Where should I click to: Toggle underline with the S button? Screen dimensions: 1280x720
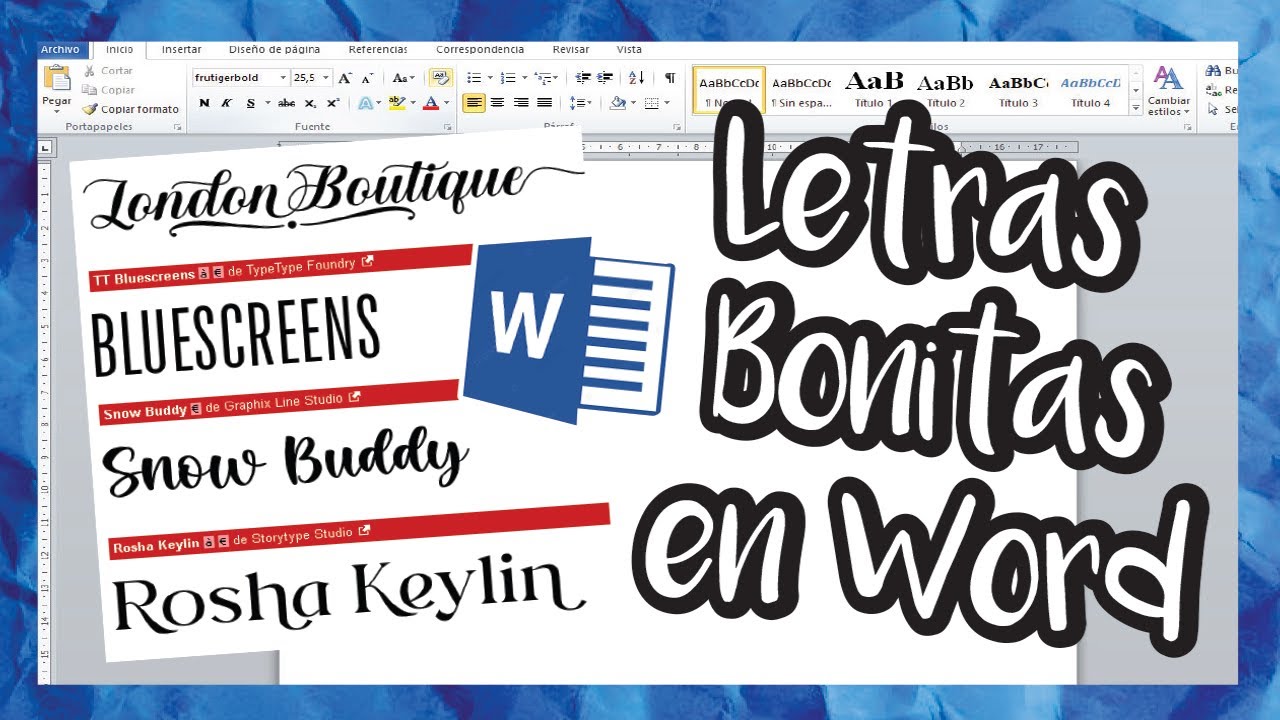click(x=250, y=103)
